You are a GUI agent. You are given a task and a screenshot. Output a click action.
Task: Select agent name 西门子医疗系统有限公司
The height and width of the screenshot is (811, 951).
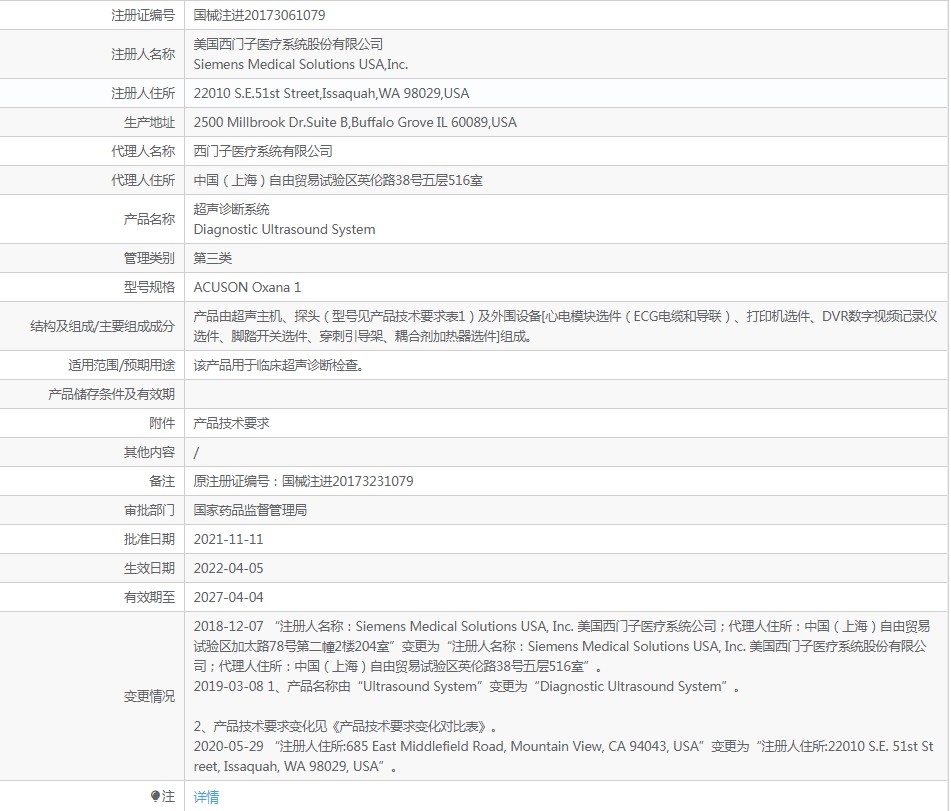(x=263, y=151)
